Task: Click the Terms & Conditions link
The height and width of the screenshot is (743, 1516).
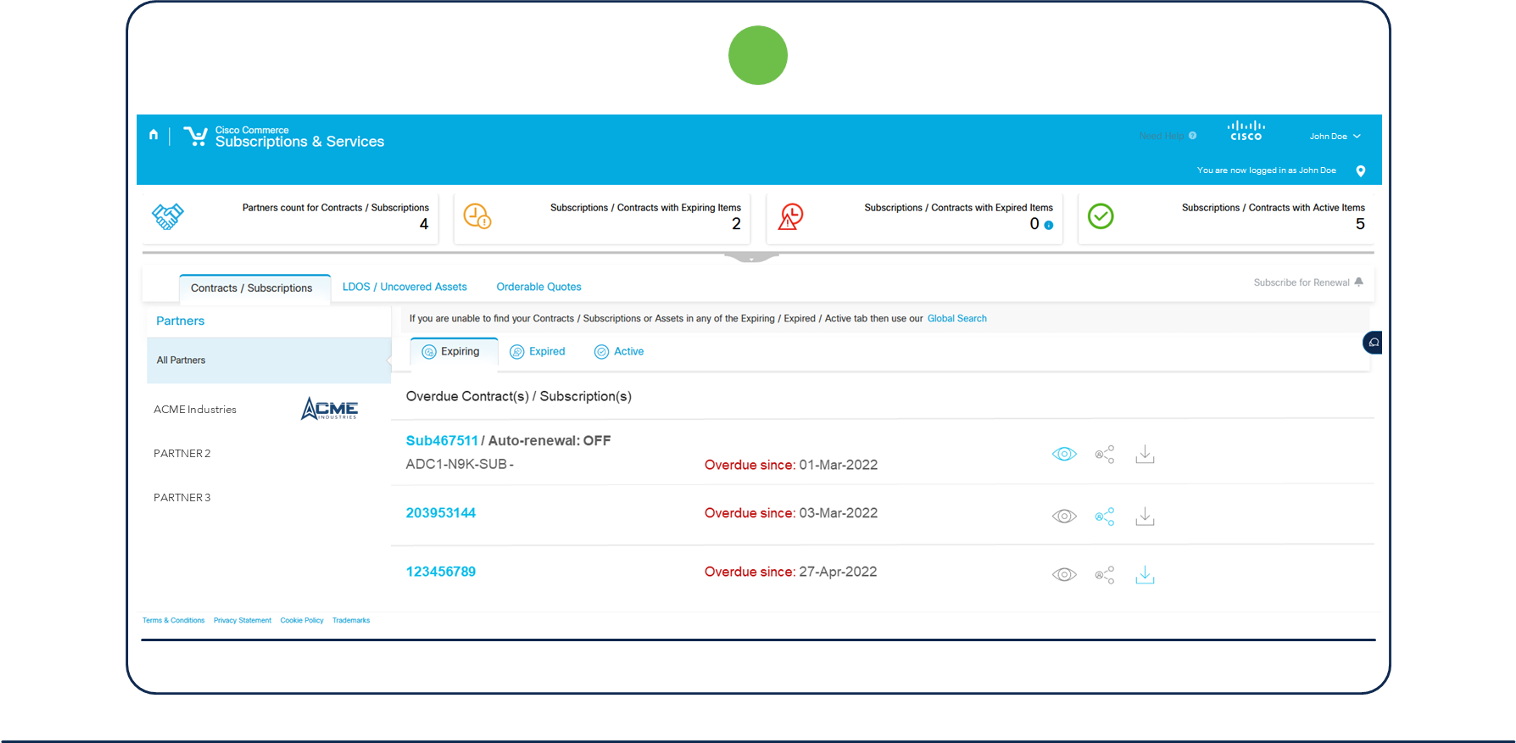Action: [173, 620]
